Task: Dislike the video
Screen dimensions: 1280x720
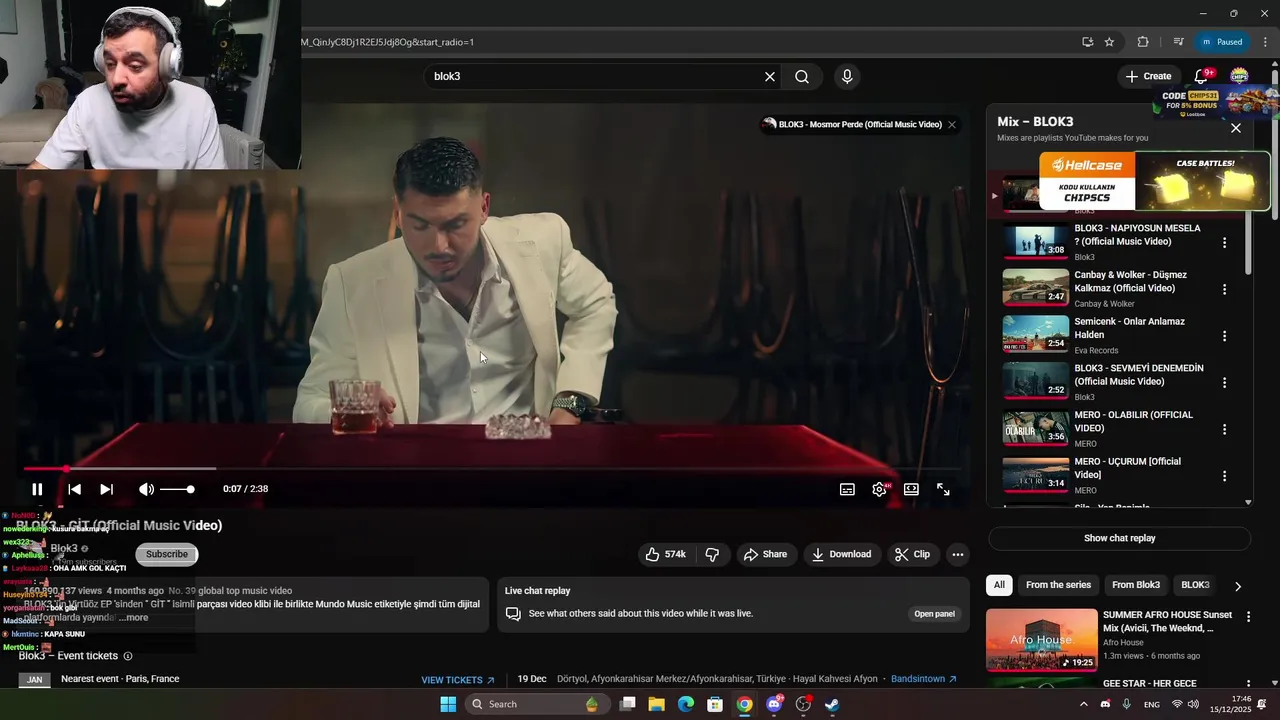Action: point(712,554)
